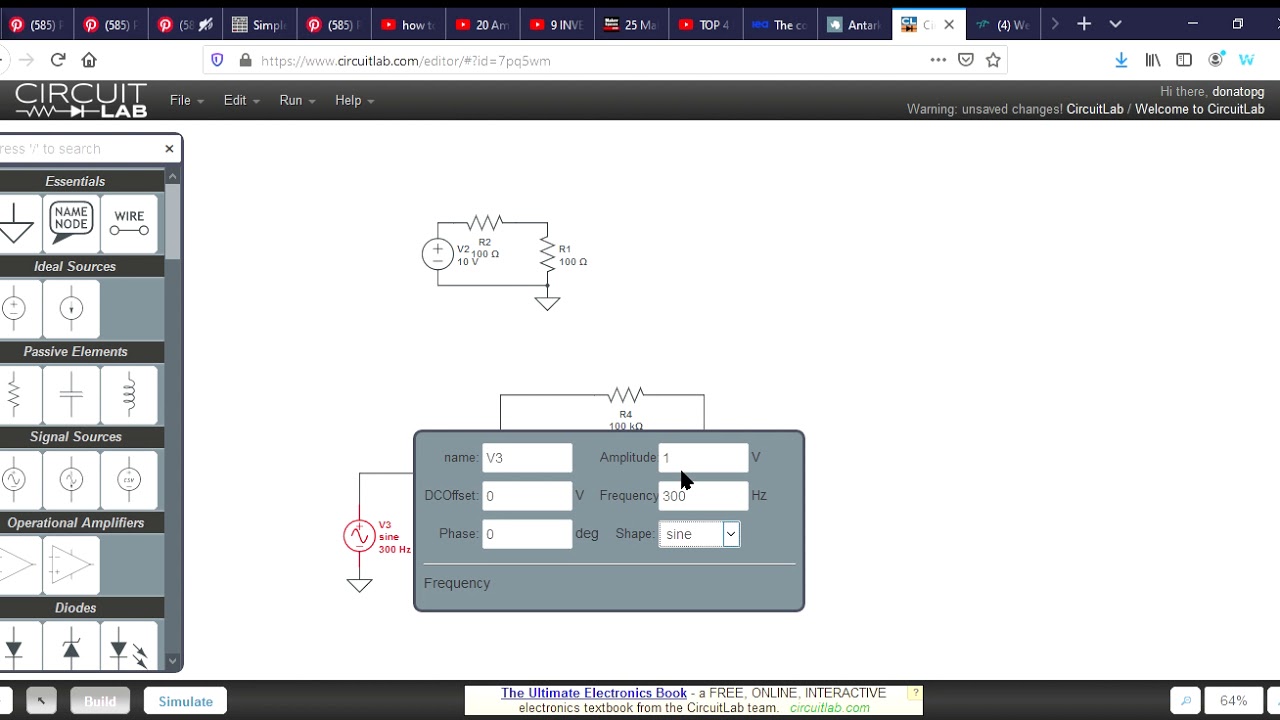Select resistor R2 in the circuit
Image resolution: width=1280 pixels, height=720 pixels.
tap(484, 222)
